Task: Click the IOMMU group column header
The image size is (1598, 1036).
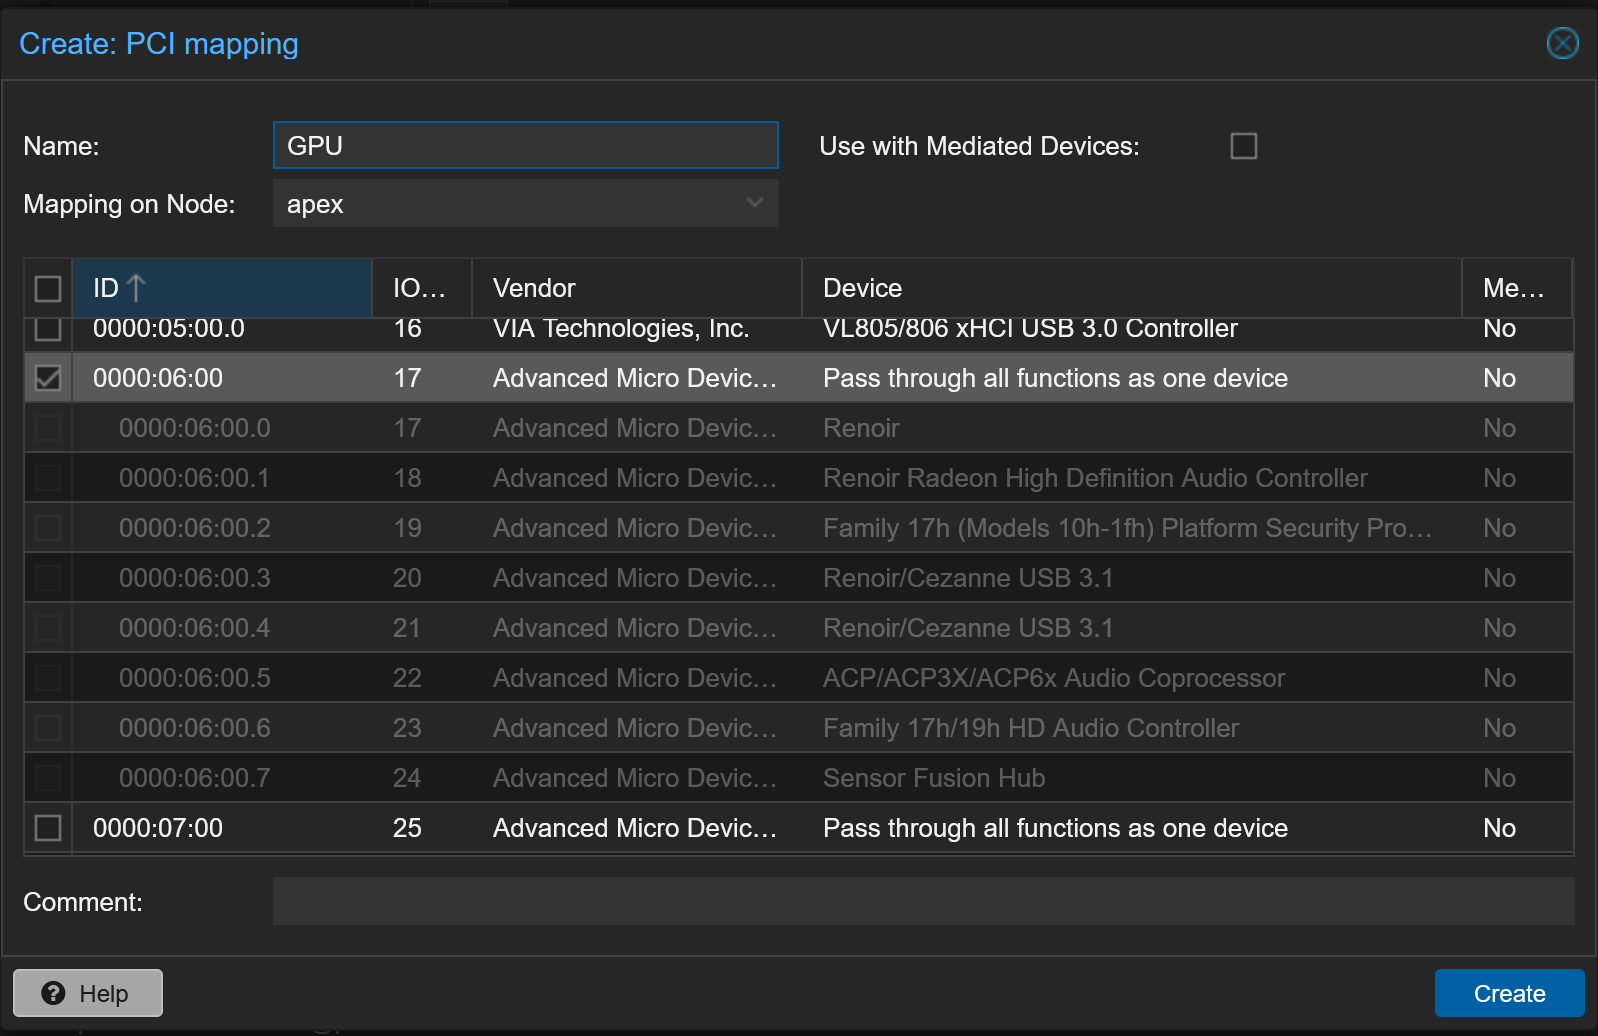Action: (420, 288)
